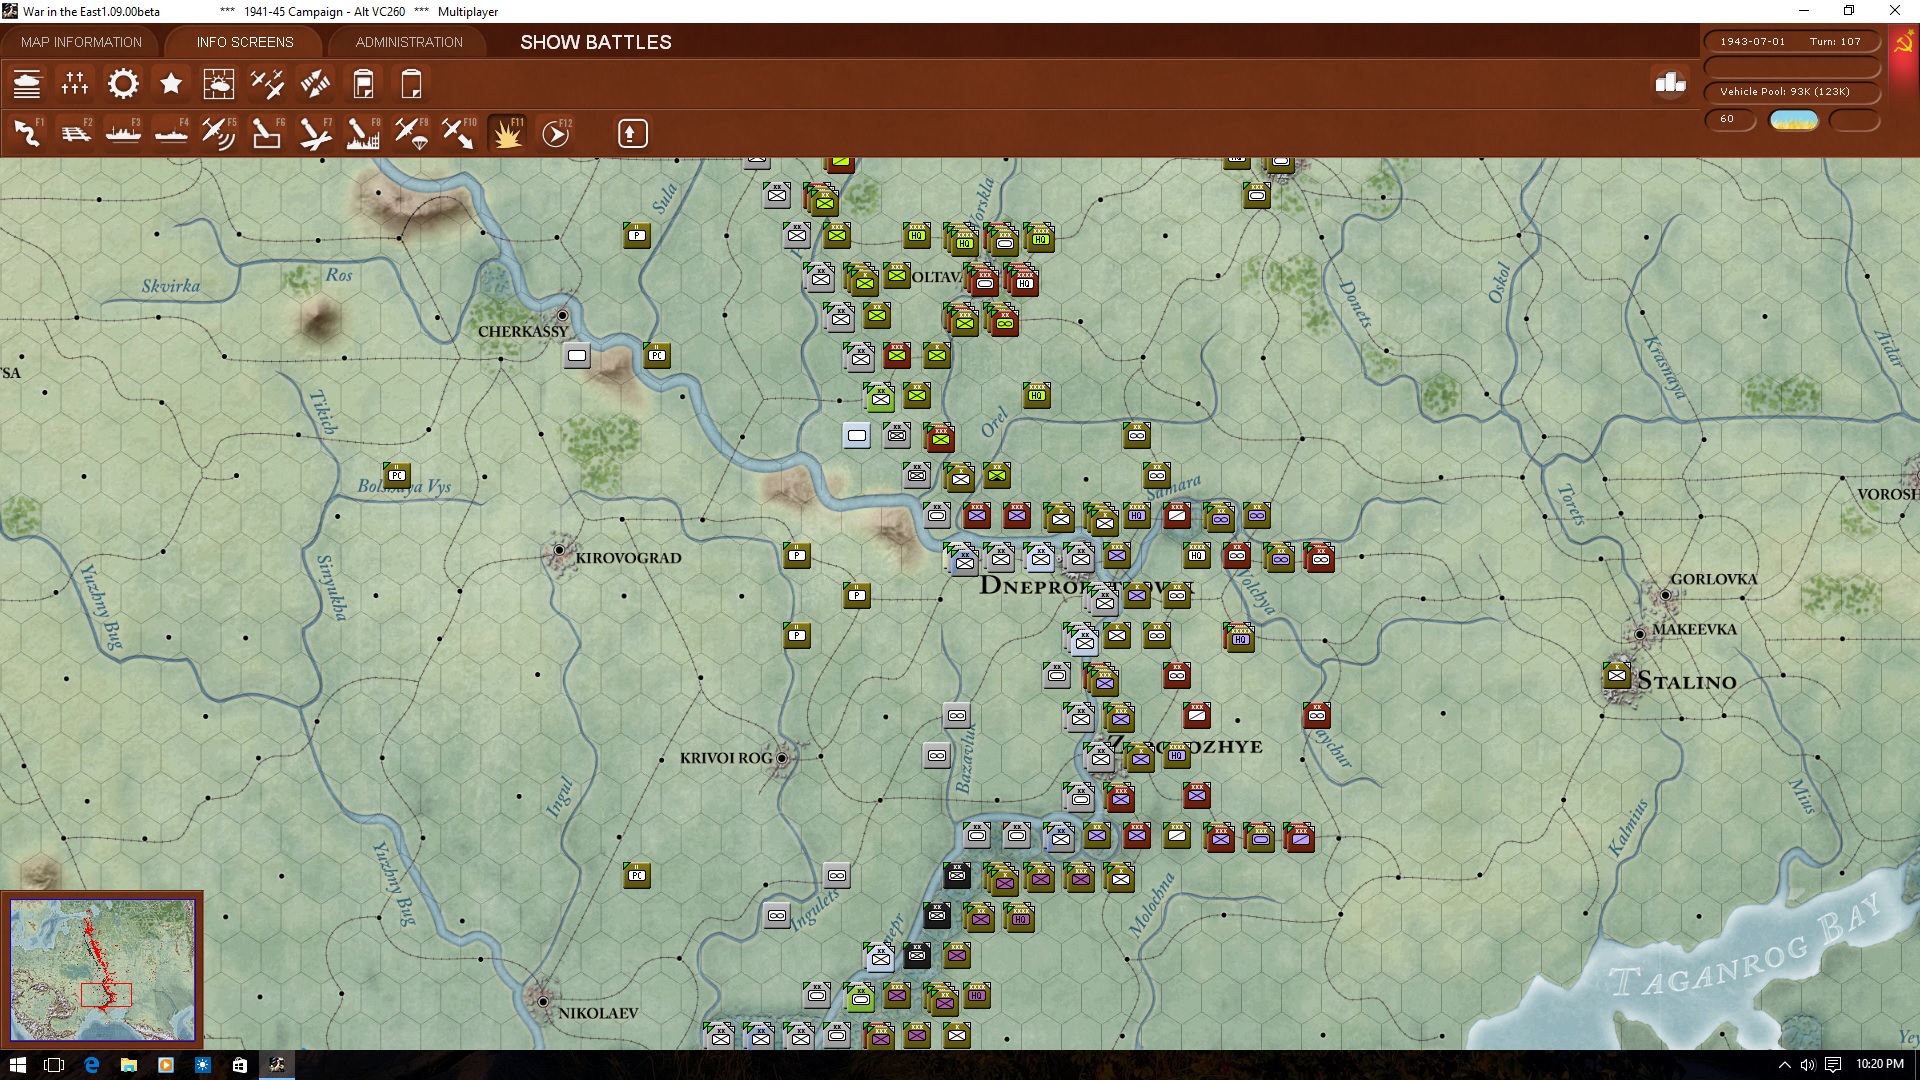Viewport: 1920px width, 1080px height.
Task: Toggle the F11 show battles icon
Action: coord(507,133)
